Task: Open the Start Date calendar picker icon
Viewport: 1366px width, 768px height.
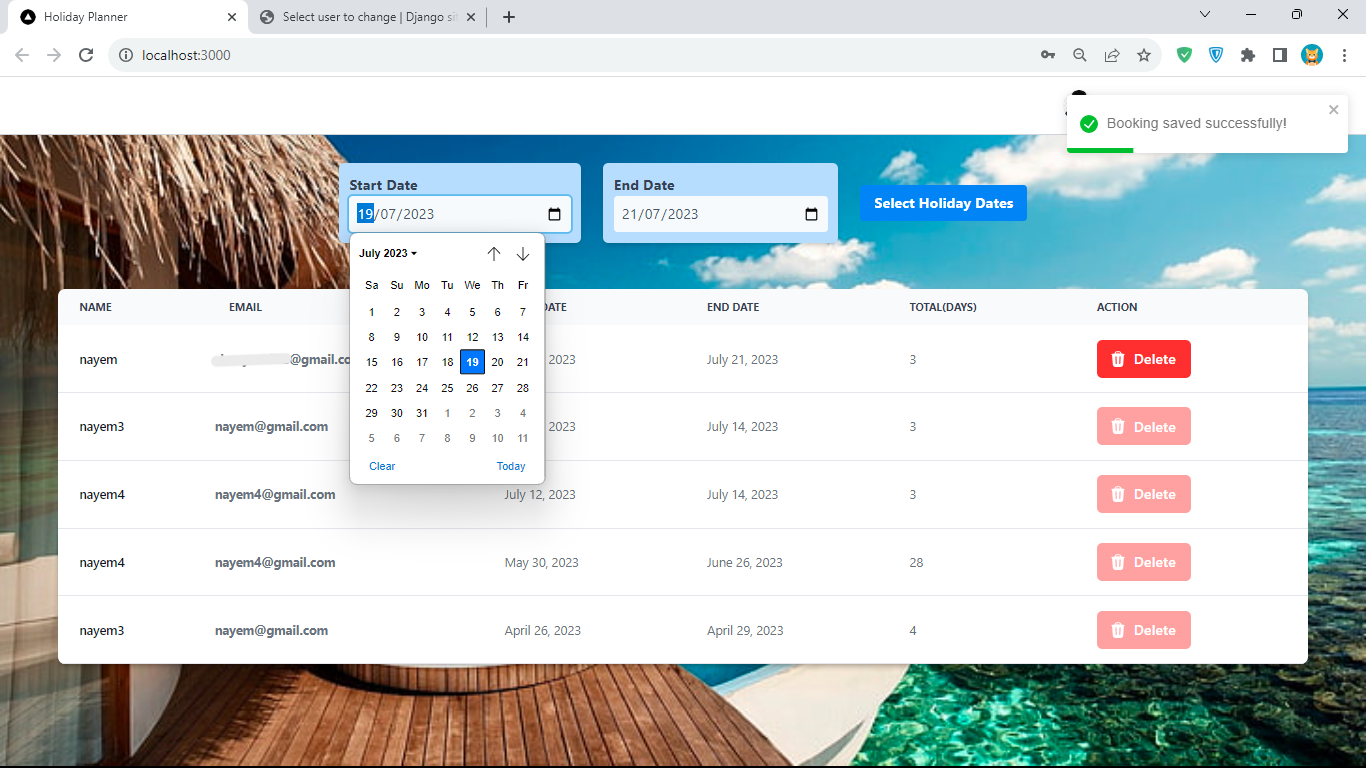Action: (x=554, y=214)
